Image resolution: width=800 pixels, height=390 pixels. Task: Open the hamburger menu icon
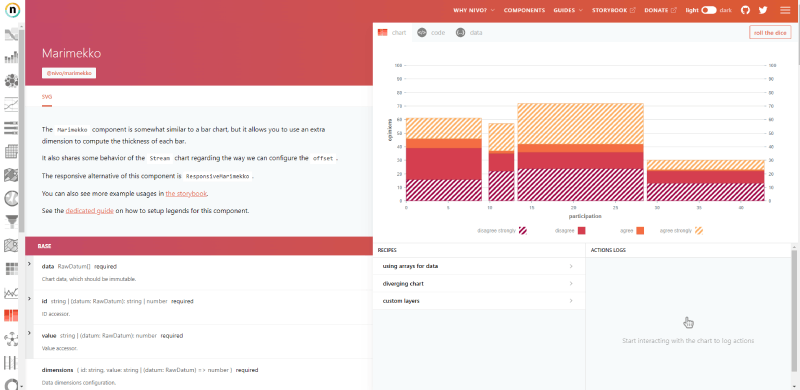[x=785, y=10]
